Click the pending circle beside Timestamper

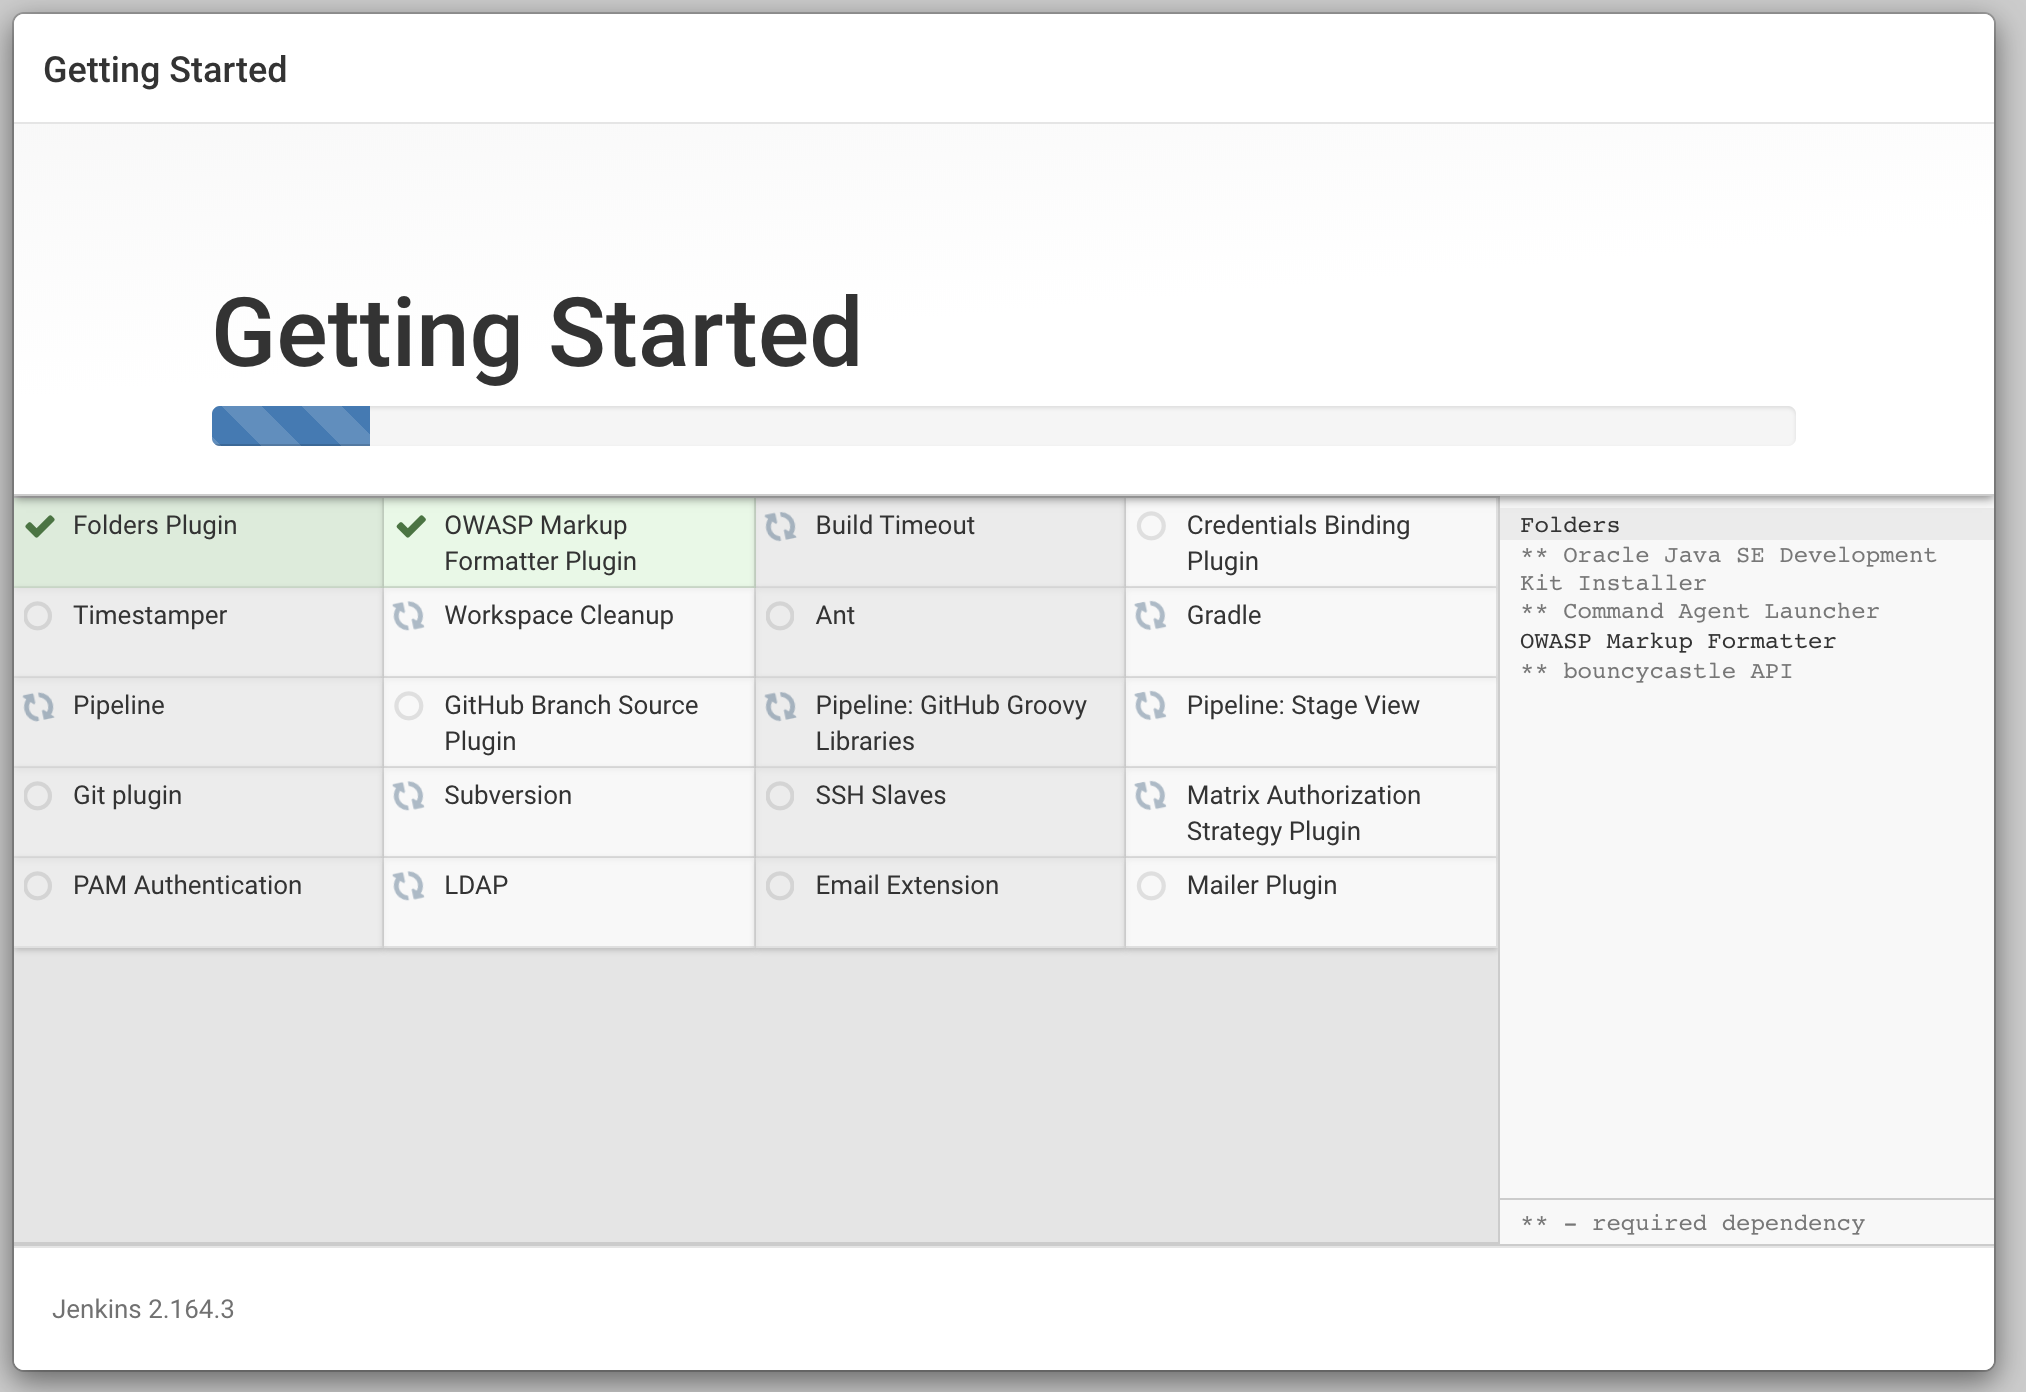click(x=38, y=616)
